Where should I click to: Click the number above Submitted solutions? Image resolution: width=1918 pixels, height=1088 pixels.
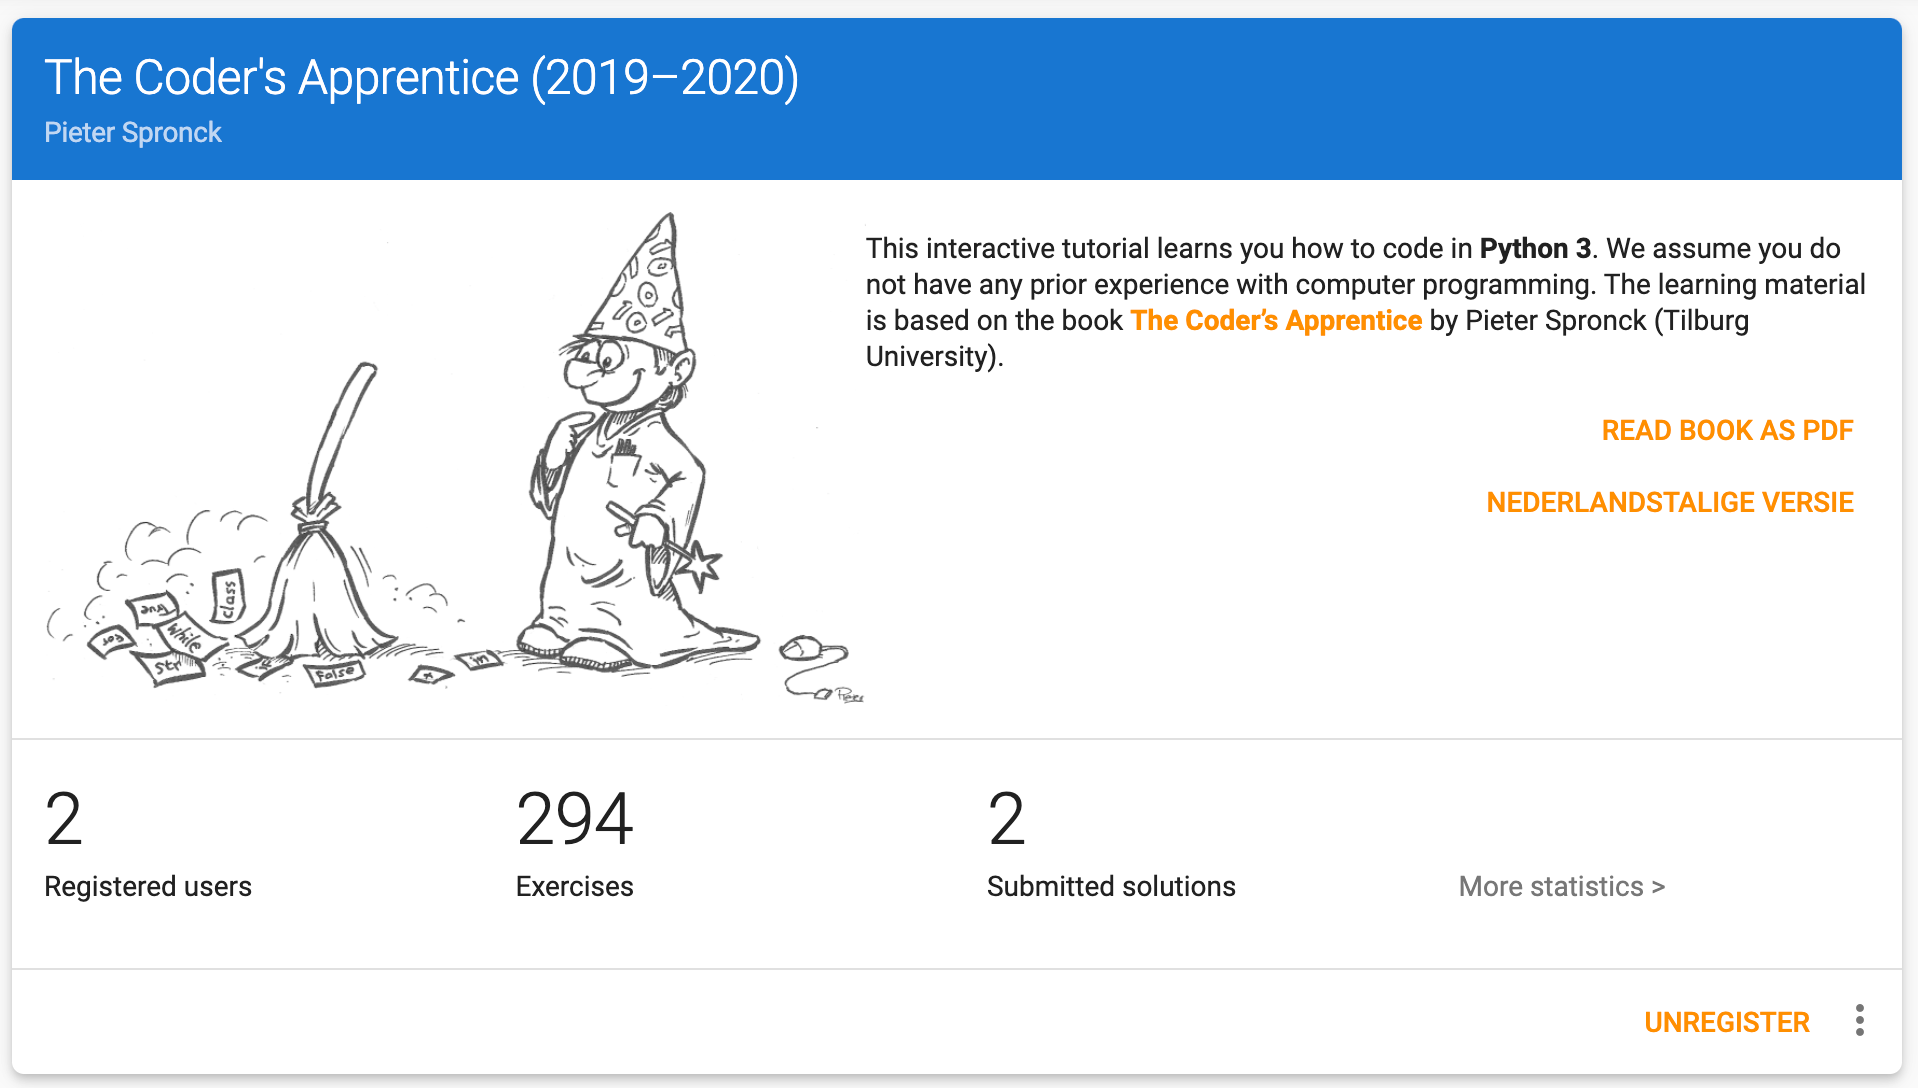click(x=1006, y=819)
